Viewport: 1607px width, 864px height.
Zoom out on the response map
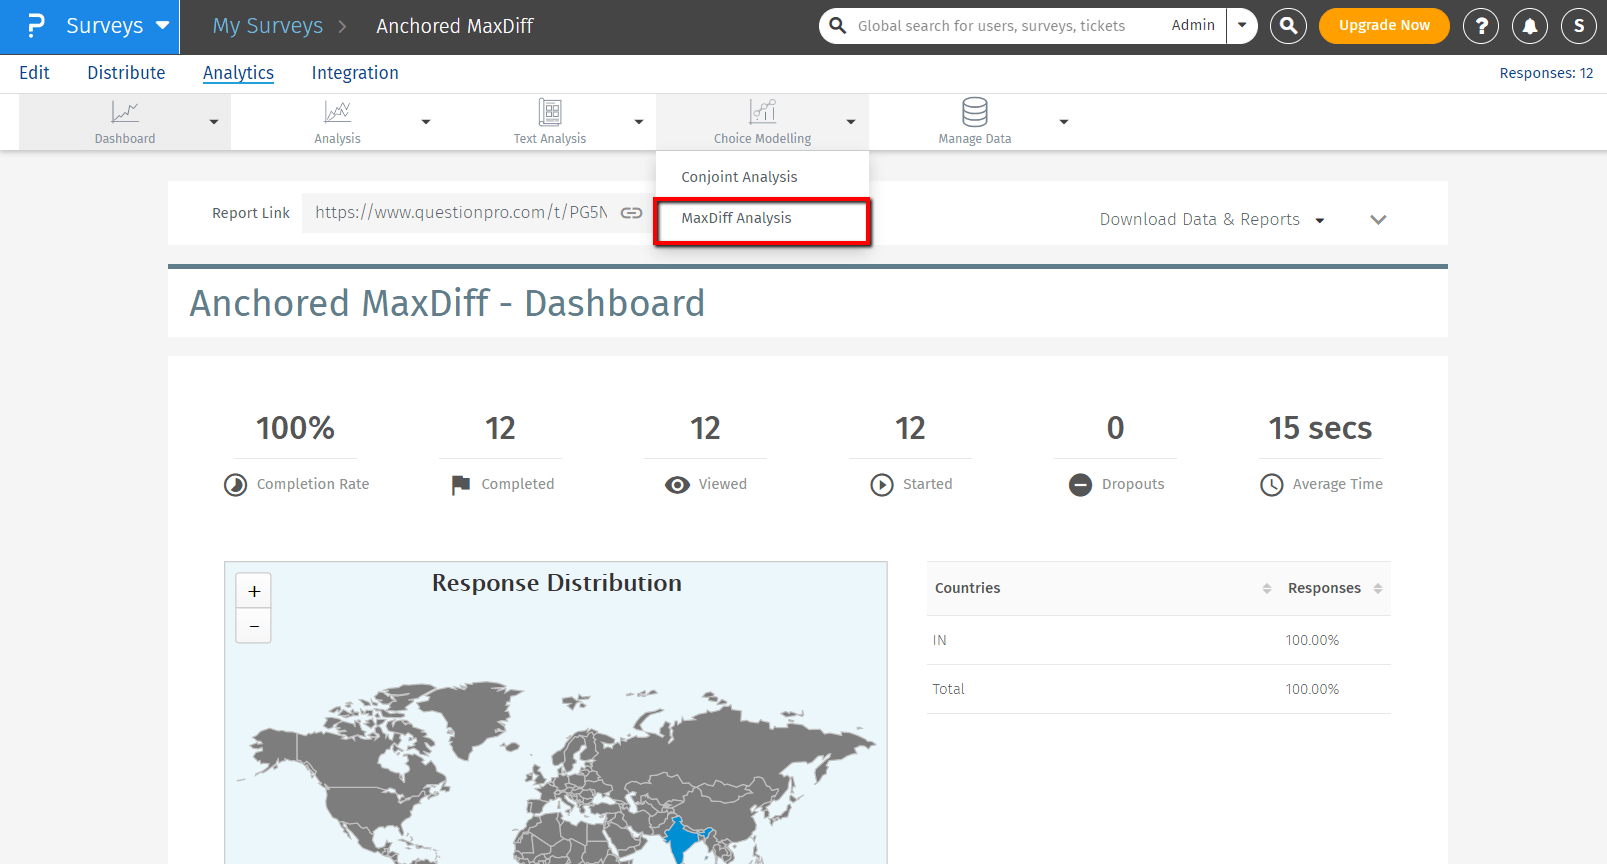pyautogui.click(x=254, y=626)
